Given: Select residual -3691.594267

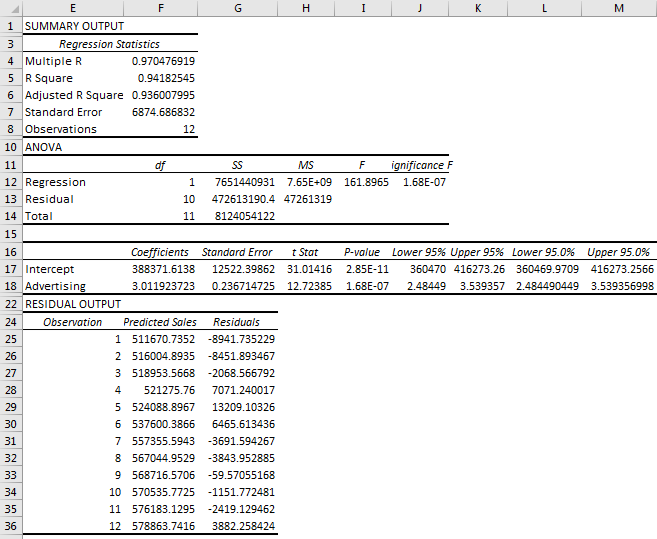Looking at the screenshot, I should click(x=241, y=441).
